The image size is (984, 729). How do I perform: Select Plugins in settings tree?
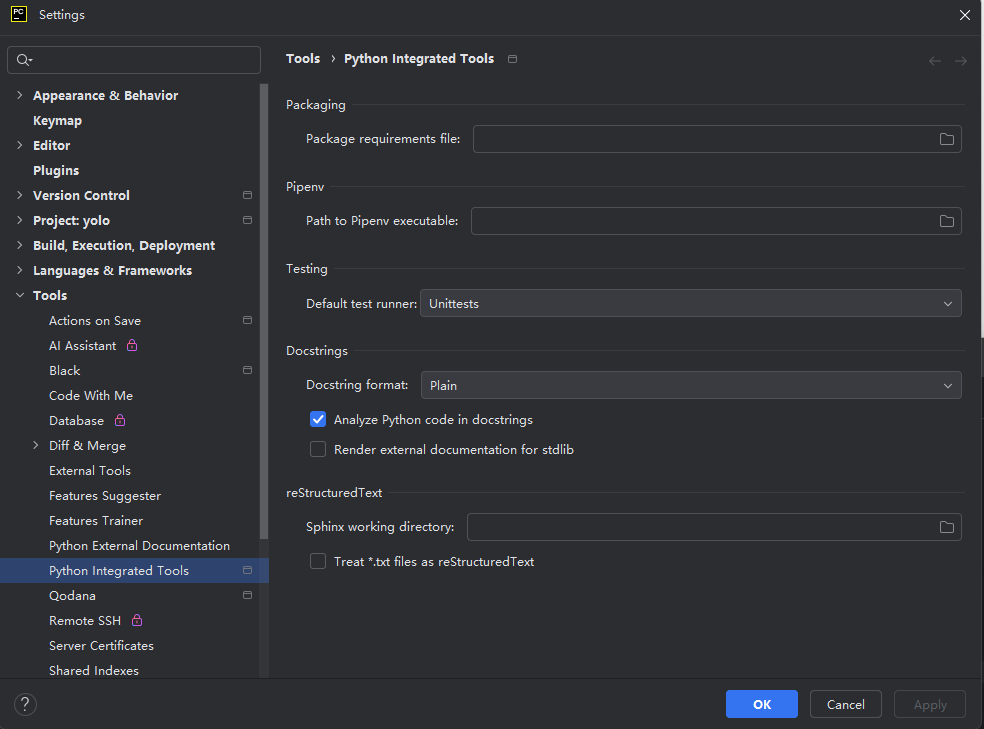(56, 171)
